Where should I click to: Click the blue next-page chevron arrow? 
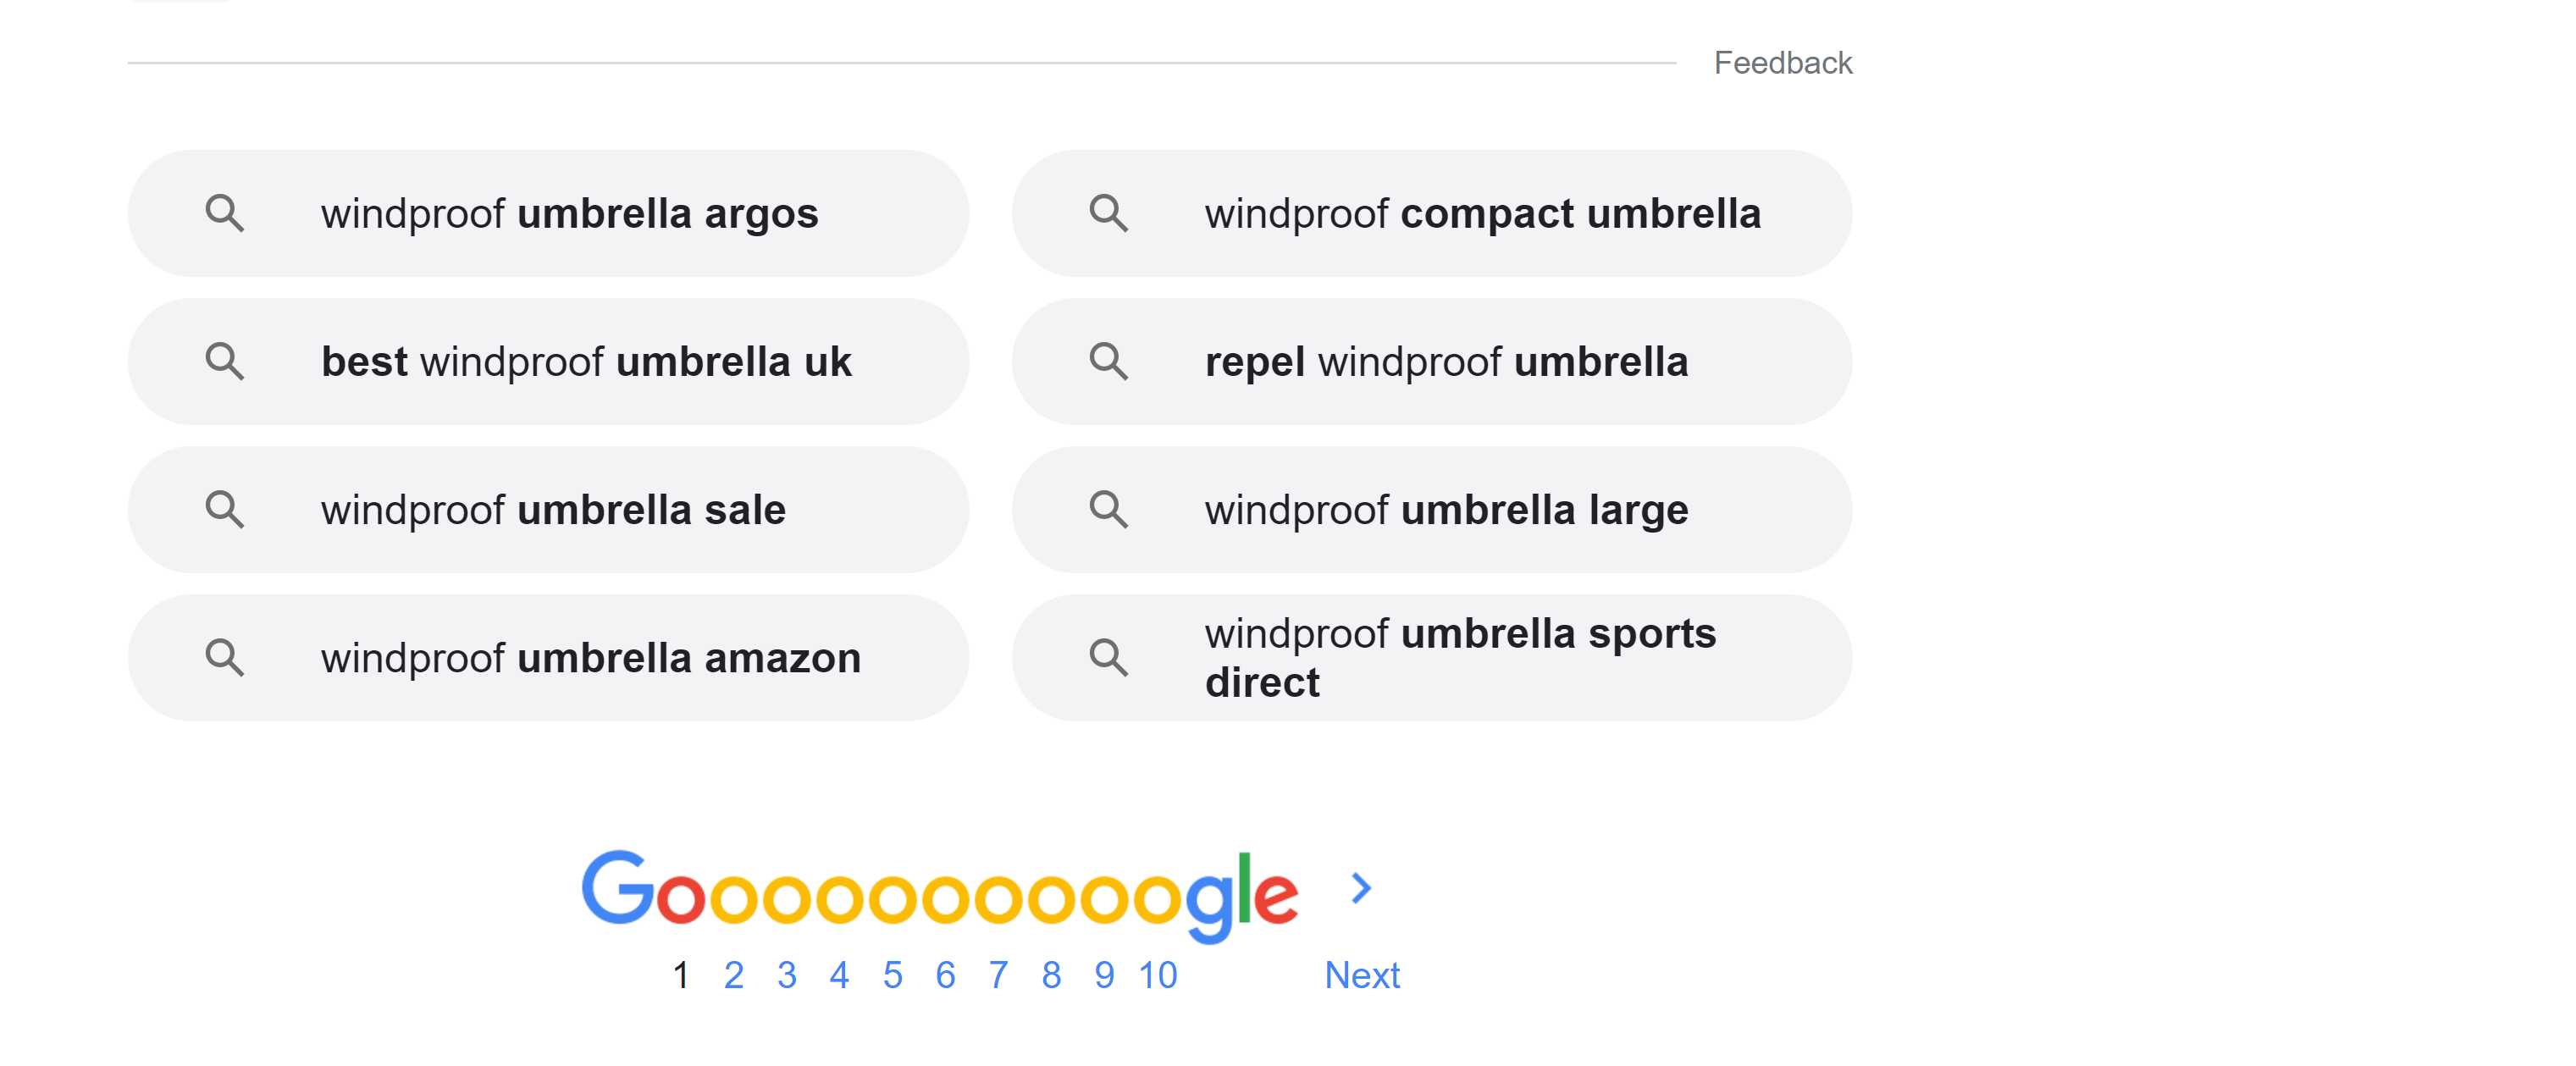click(1361, 887)
